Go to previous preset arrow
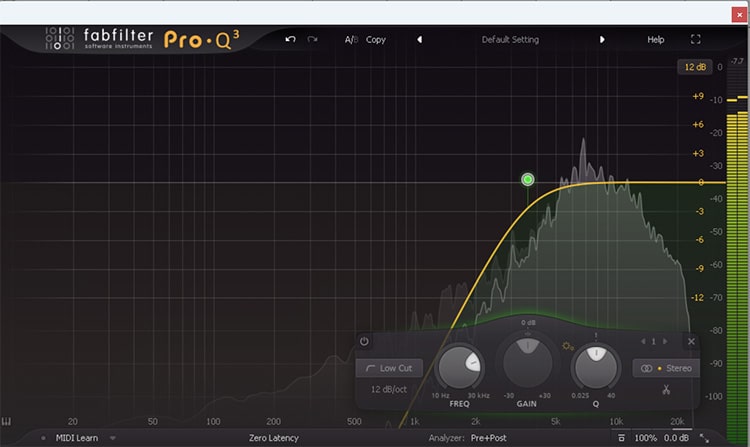This screenshot has height=447, width=750. tap(419, 39)
